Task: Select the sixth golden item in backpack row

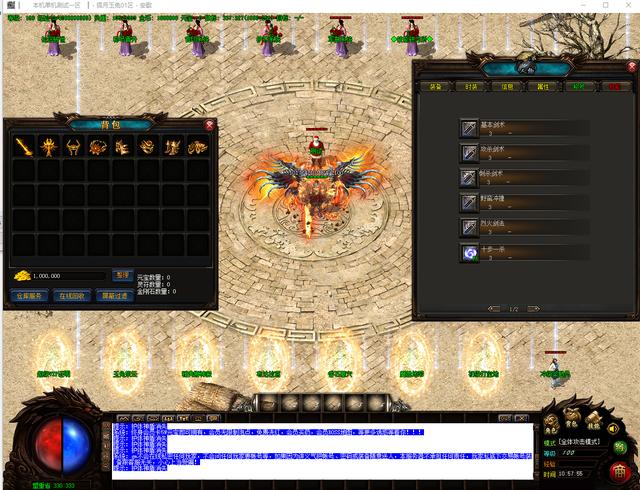Action: tap(147, 146)
